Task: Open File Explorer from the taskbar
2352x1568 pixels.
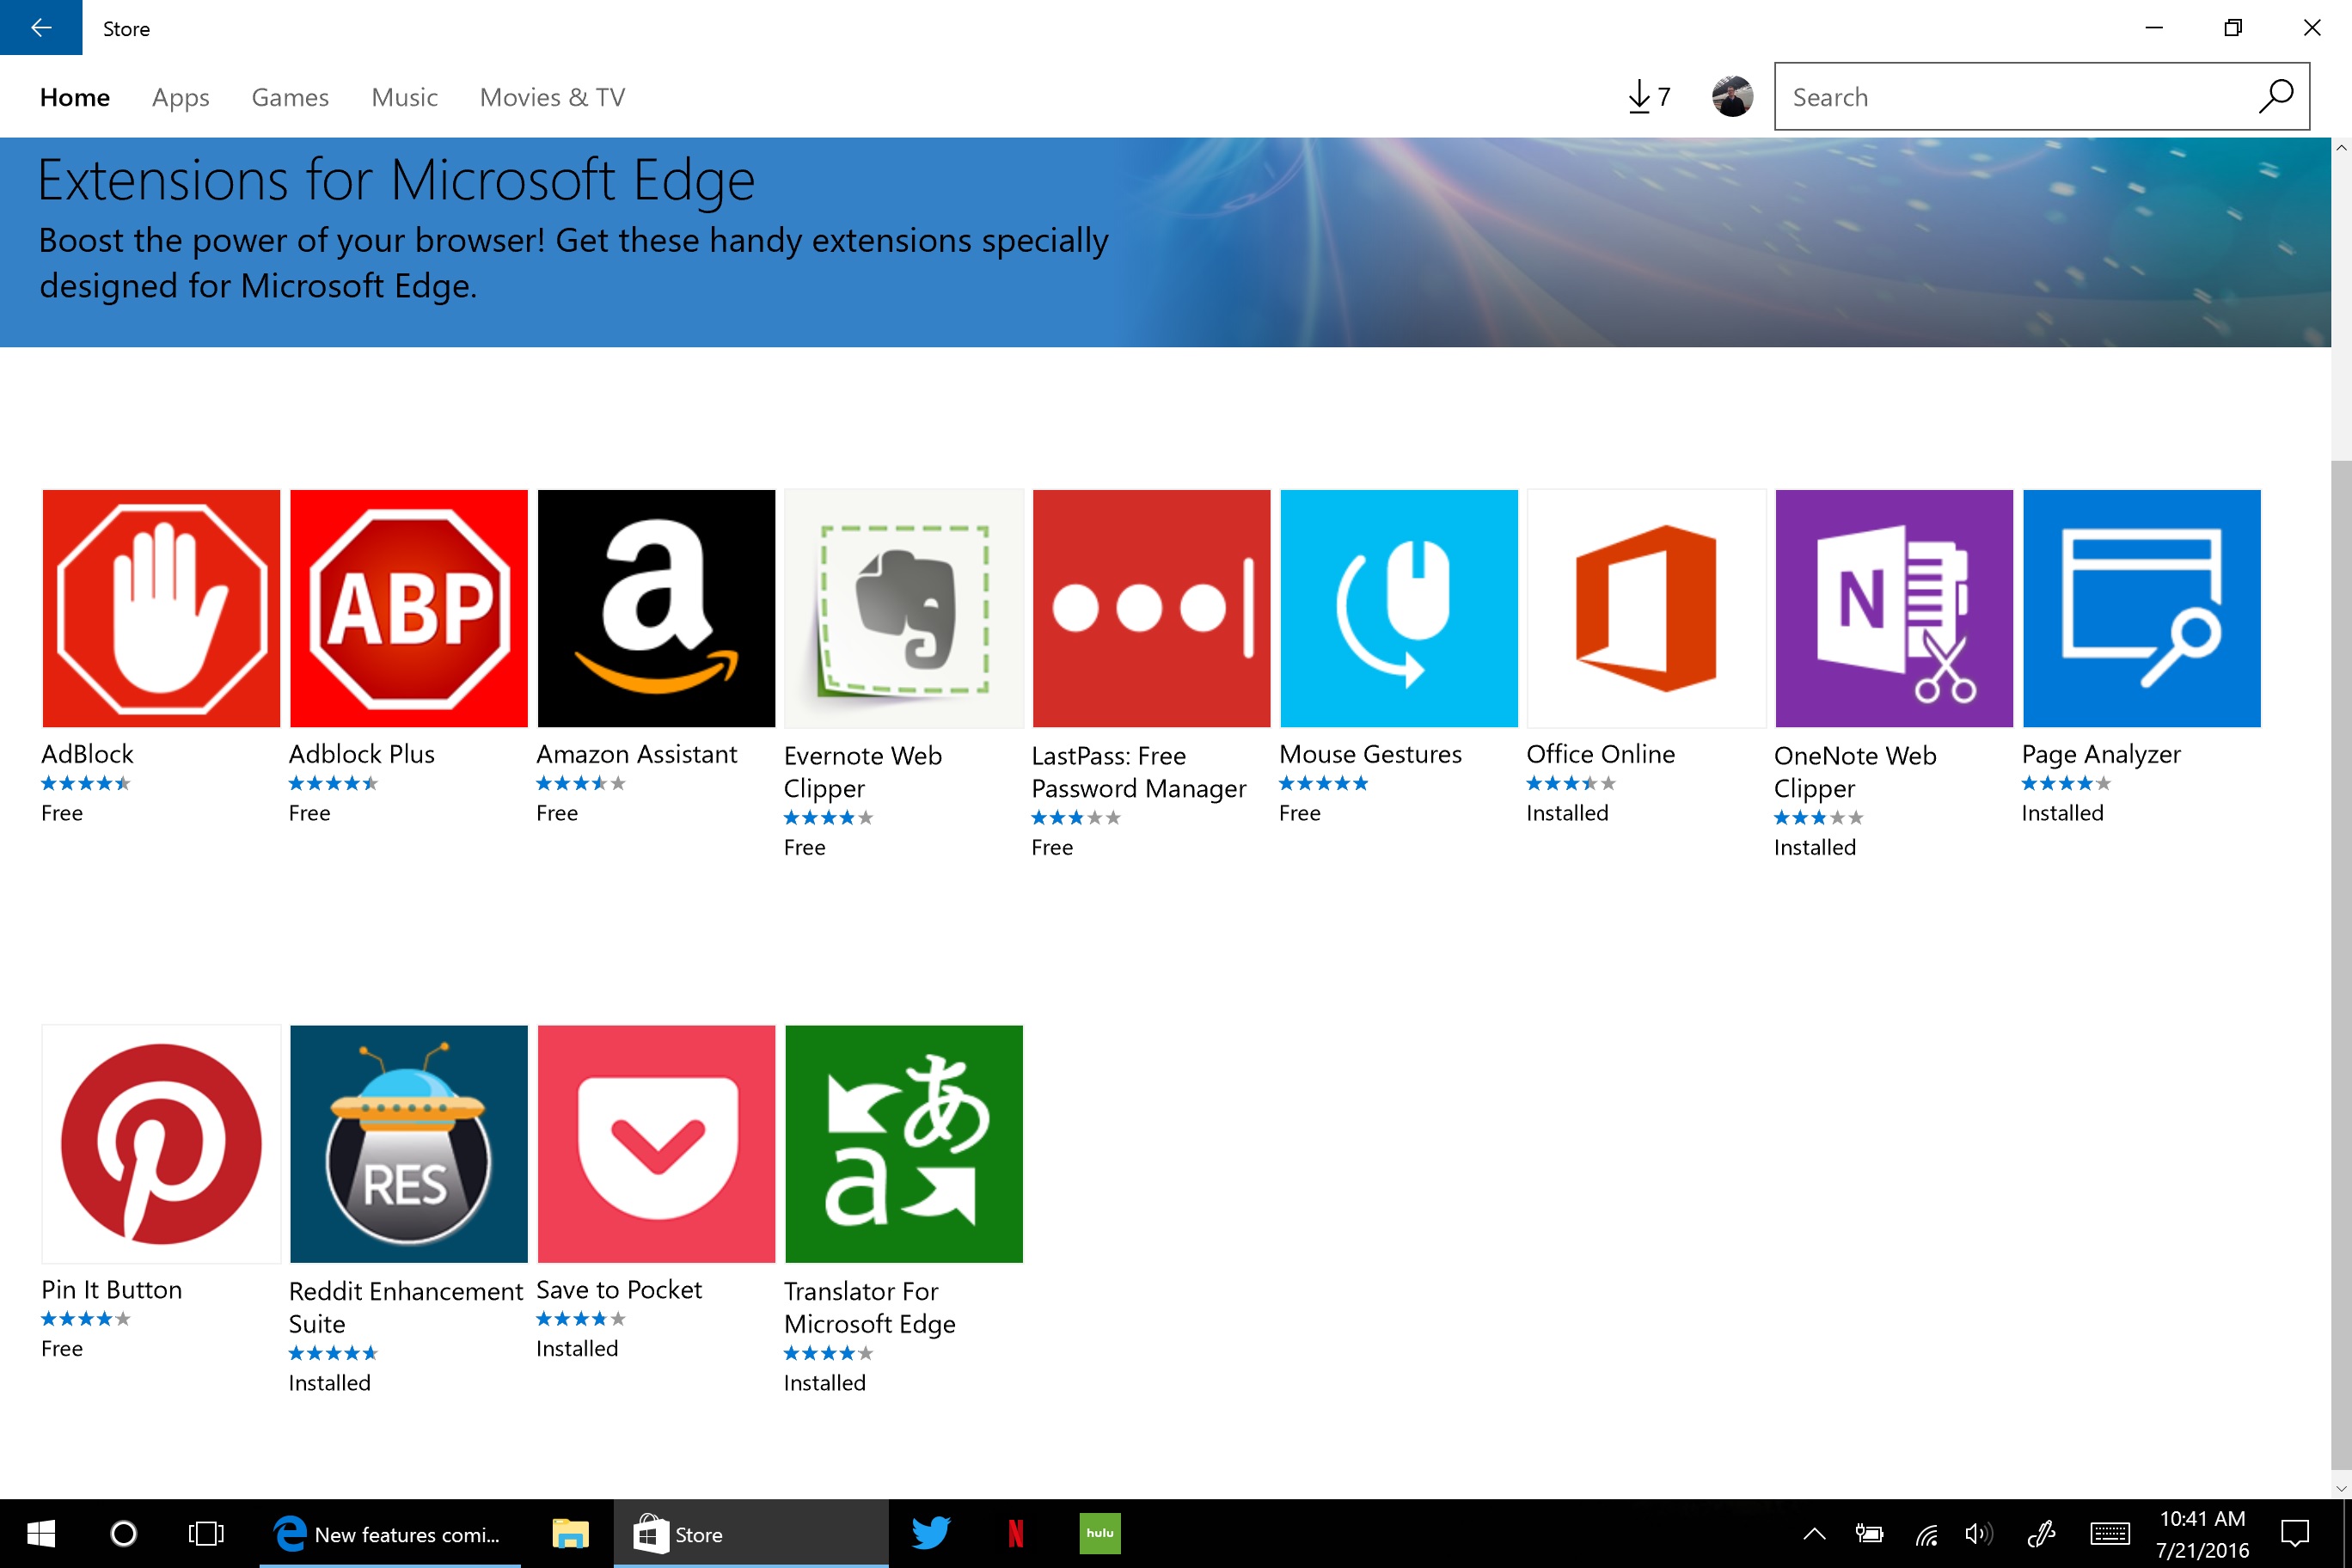Action: (x=570, y=1533)
